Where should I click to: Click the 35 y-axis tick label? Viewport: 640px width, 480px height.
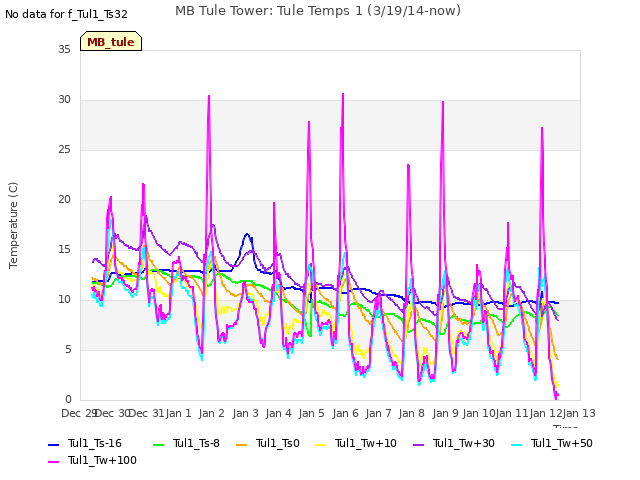coord(64,49)
